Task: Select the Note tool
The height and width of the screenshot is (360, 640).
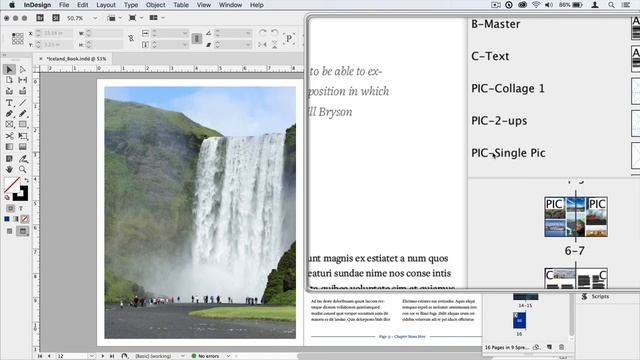Action: click(x=9, y=158)
